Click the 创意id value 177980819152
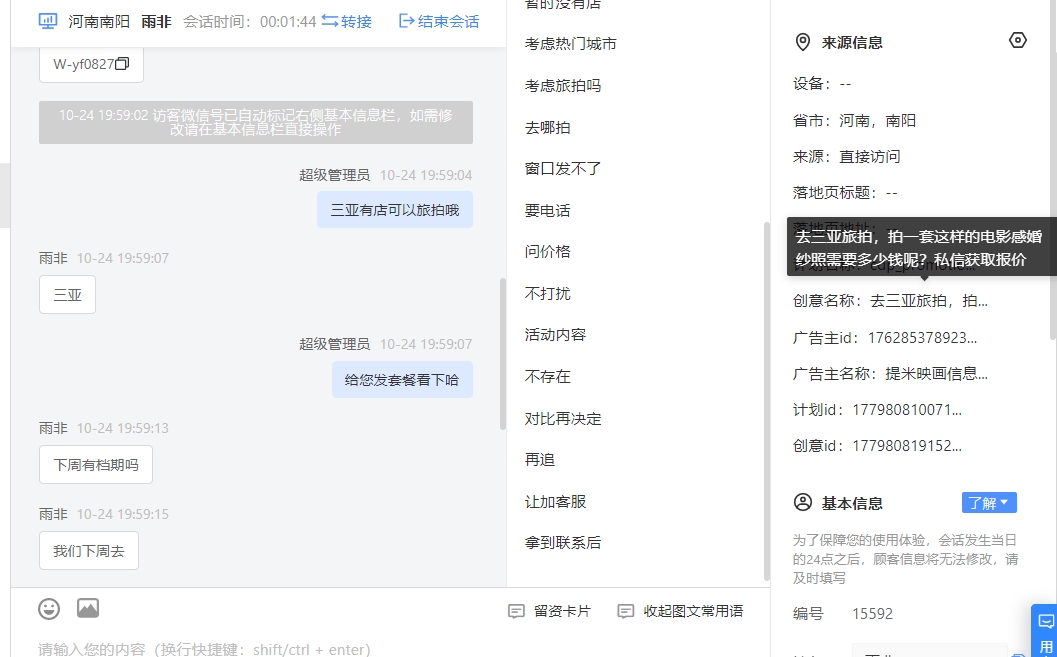The image size is (1057, 657). click(907, 445)
